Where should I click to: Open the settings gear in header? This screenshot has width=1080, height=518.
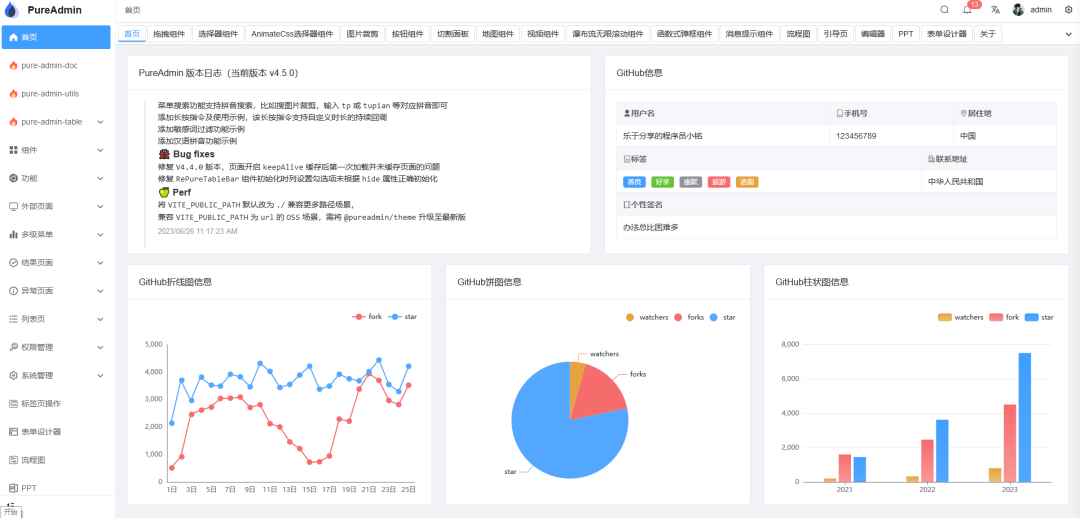pyautogui.click(x=1068, y=10)
